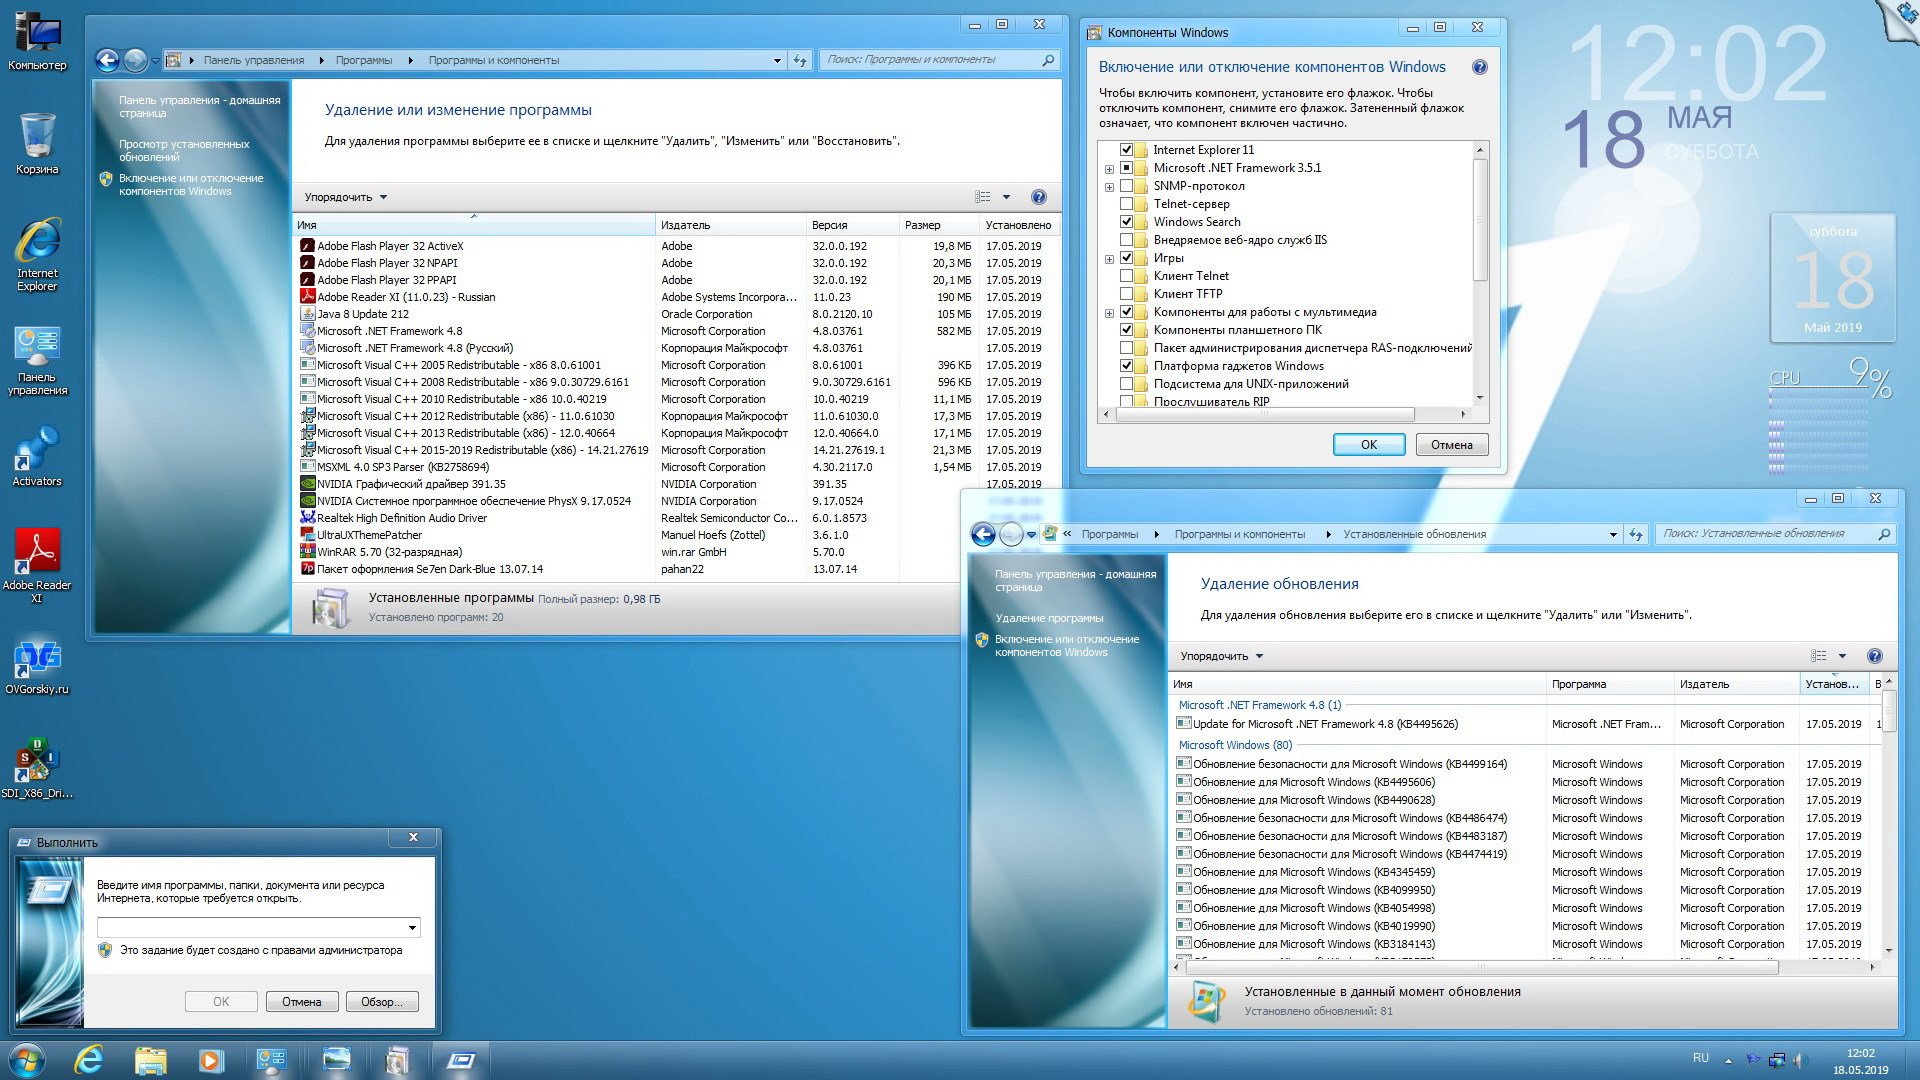Open the Упорядочить dropdown in programs window

[345, 197]
